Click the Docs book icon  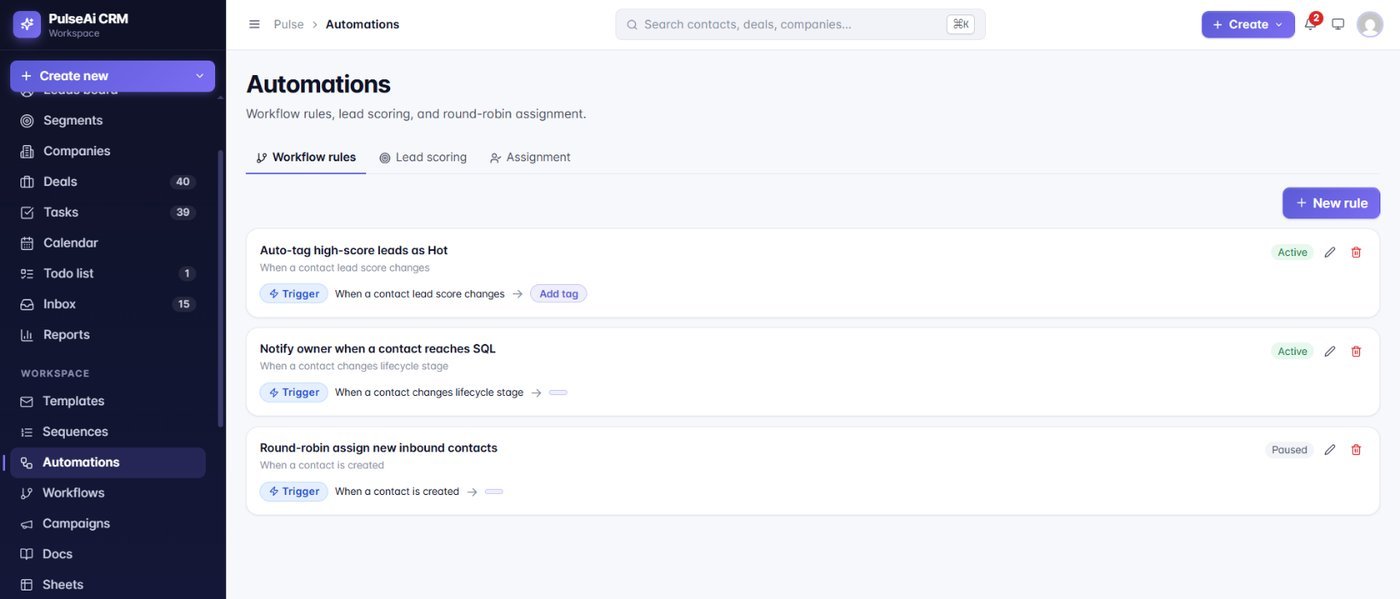coord(27,554)
